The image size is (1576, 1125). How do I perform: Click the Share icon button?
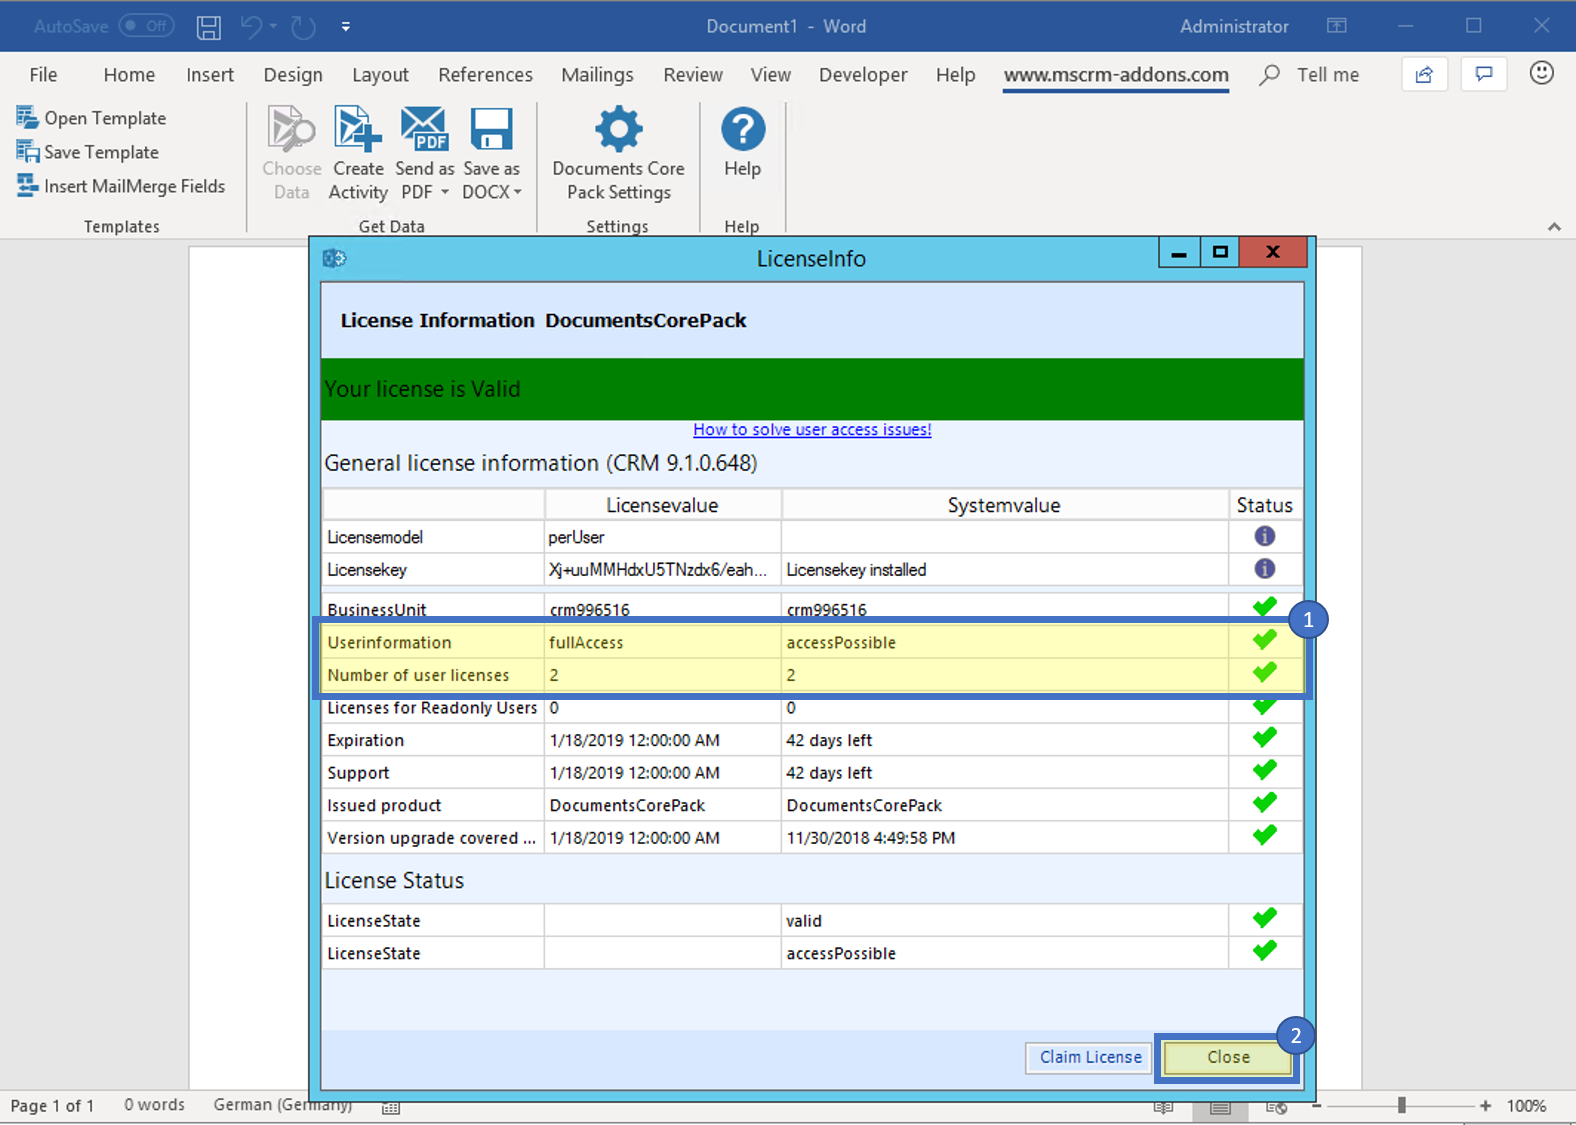[x=1424, y=74]
